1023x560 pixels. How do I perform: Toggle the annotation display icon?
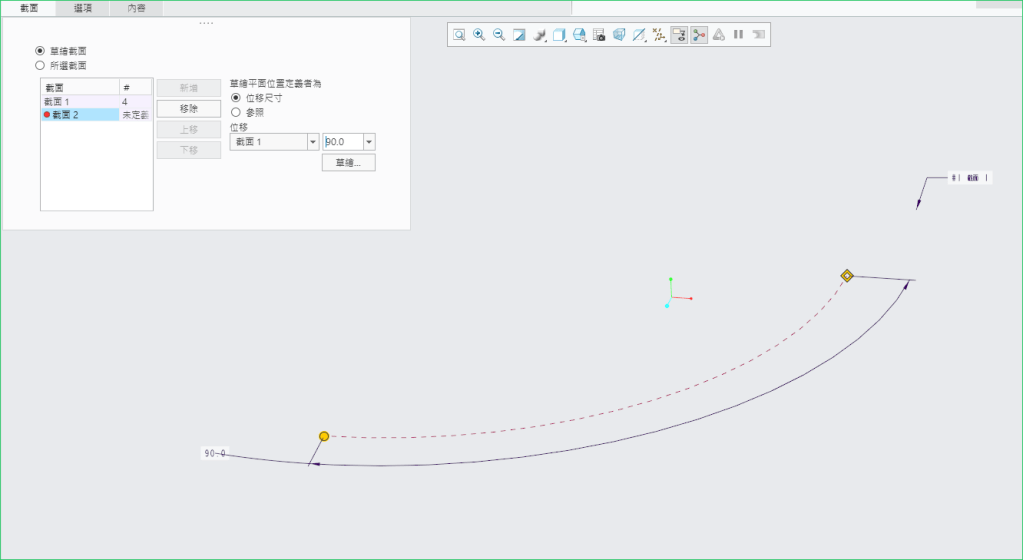(679, 34)
